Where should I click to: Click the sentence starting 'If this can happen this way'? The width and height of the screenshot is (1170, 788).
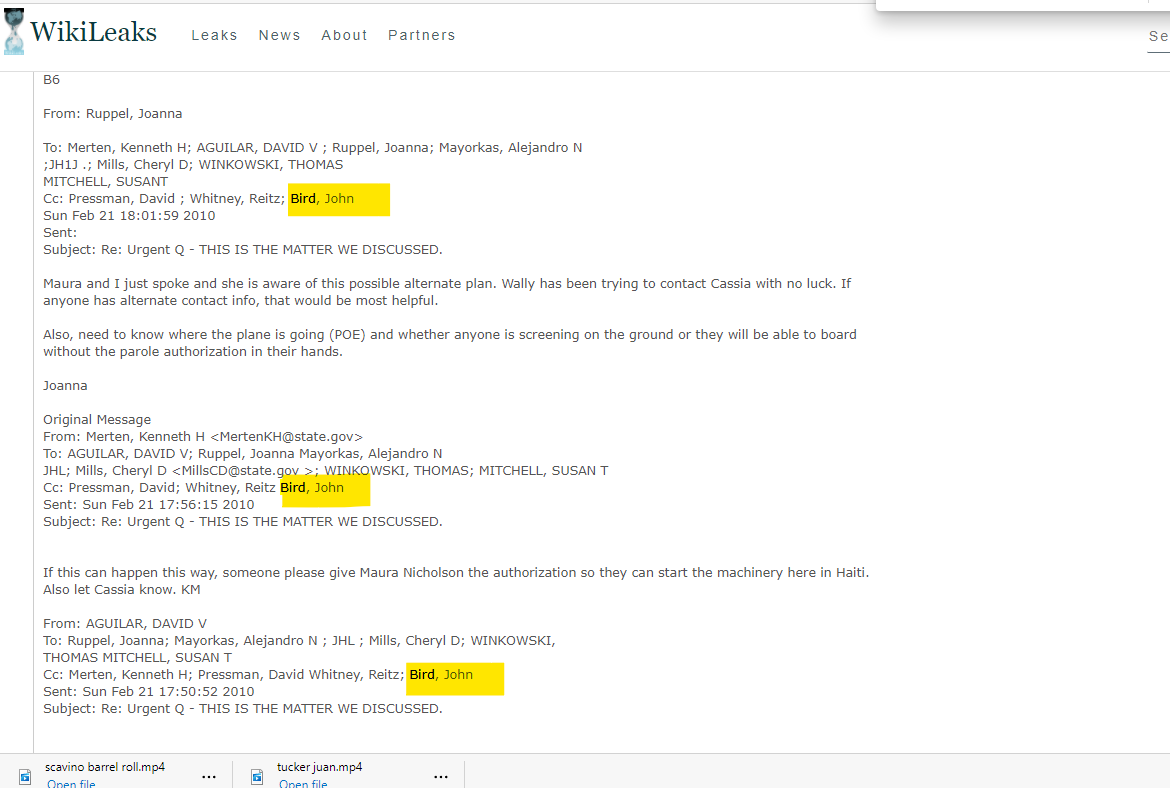(x=456, y=572)
